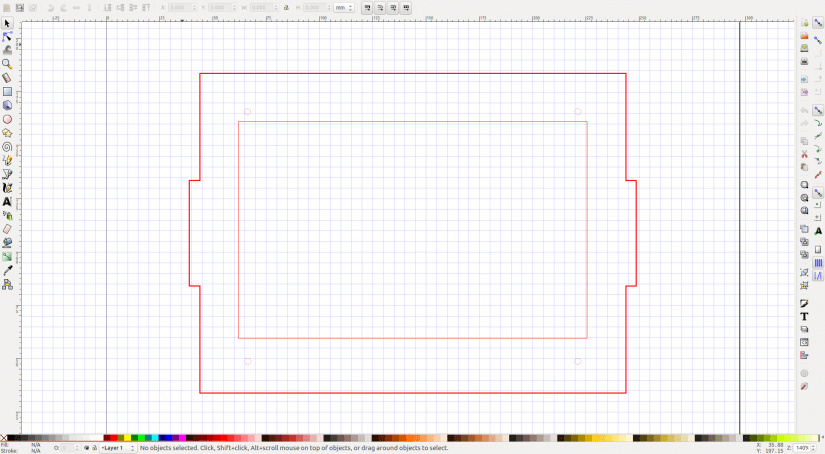Toggle current layer lock icon
The height and width of the screenshot is (454, 825).
coord(94,448)
